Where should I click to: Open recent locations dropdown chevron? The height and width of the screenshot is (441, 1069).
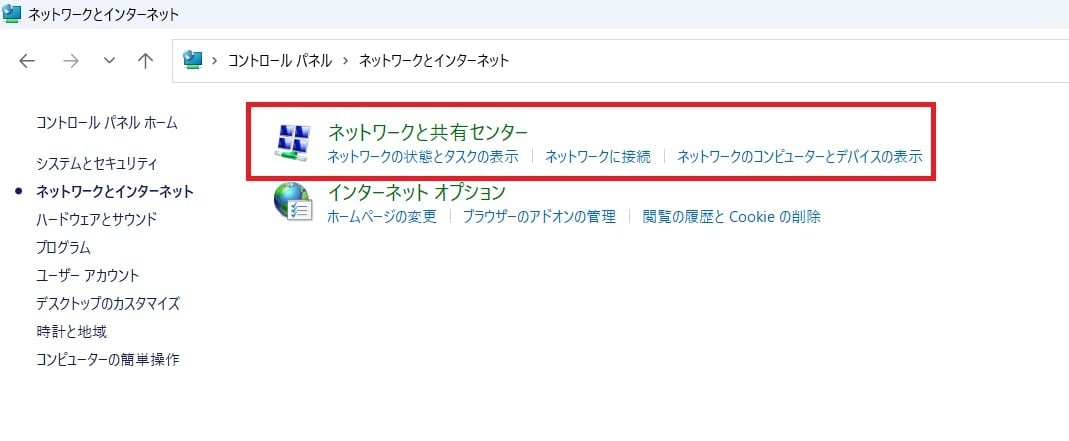click(x=109, y=61)
